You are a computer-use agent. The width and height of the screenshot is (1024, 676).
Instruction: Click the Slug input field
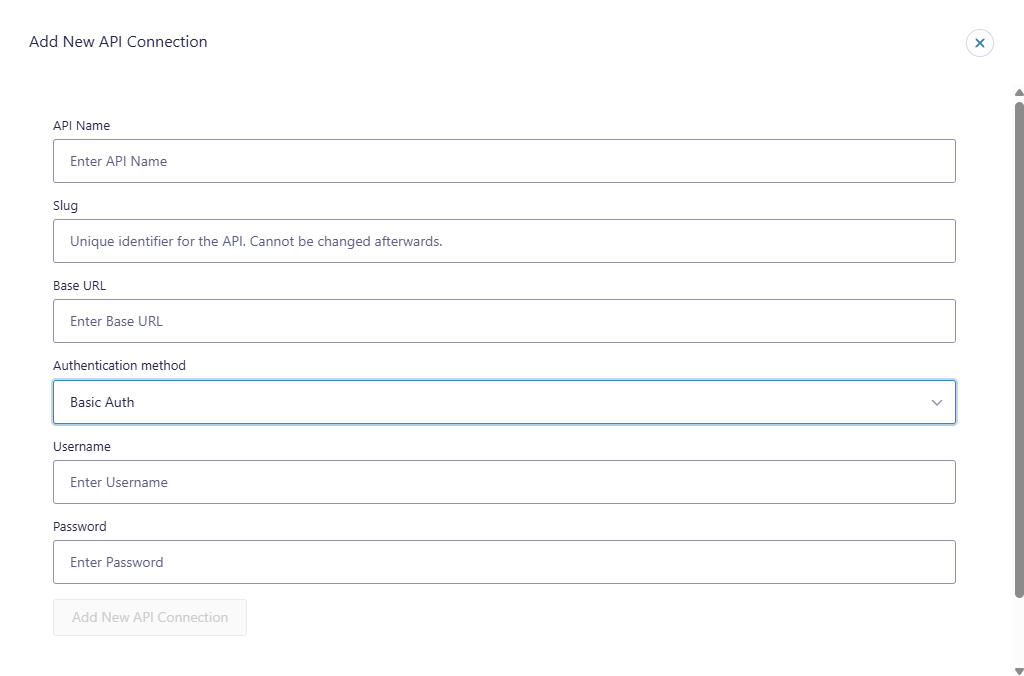503,241
